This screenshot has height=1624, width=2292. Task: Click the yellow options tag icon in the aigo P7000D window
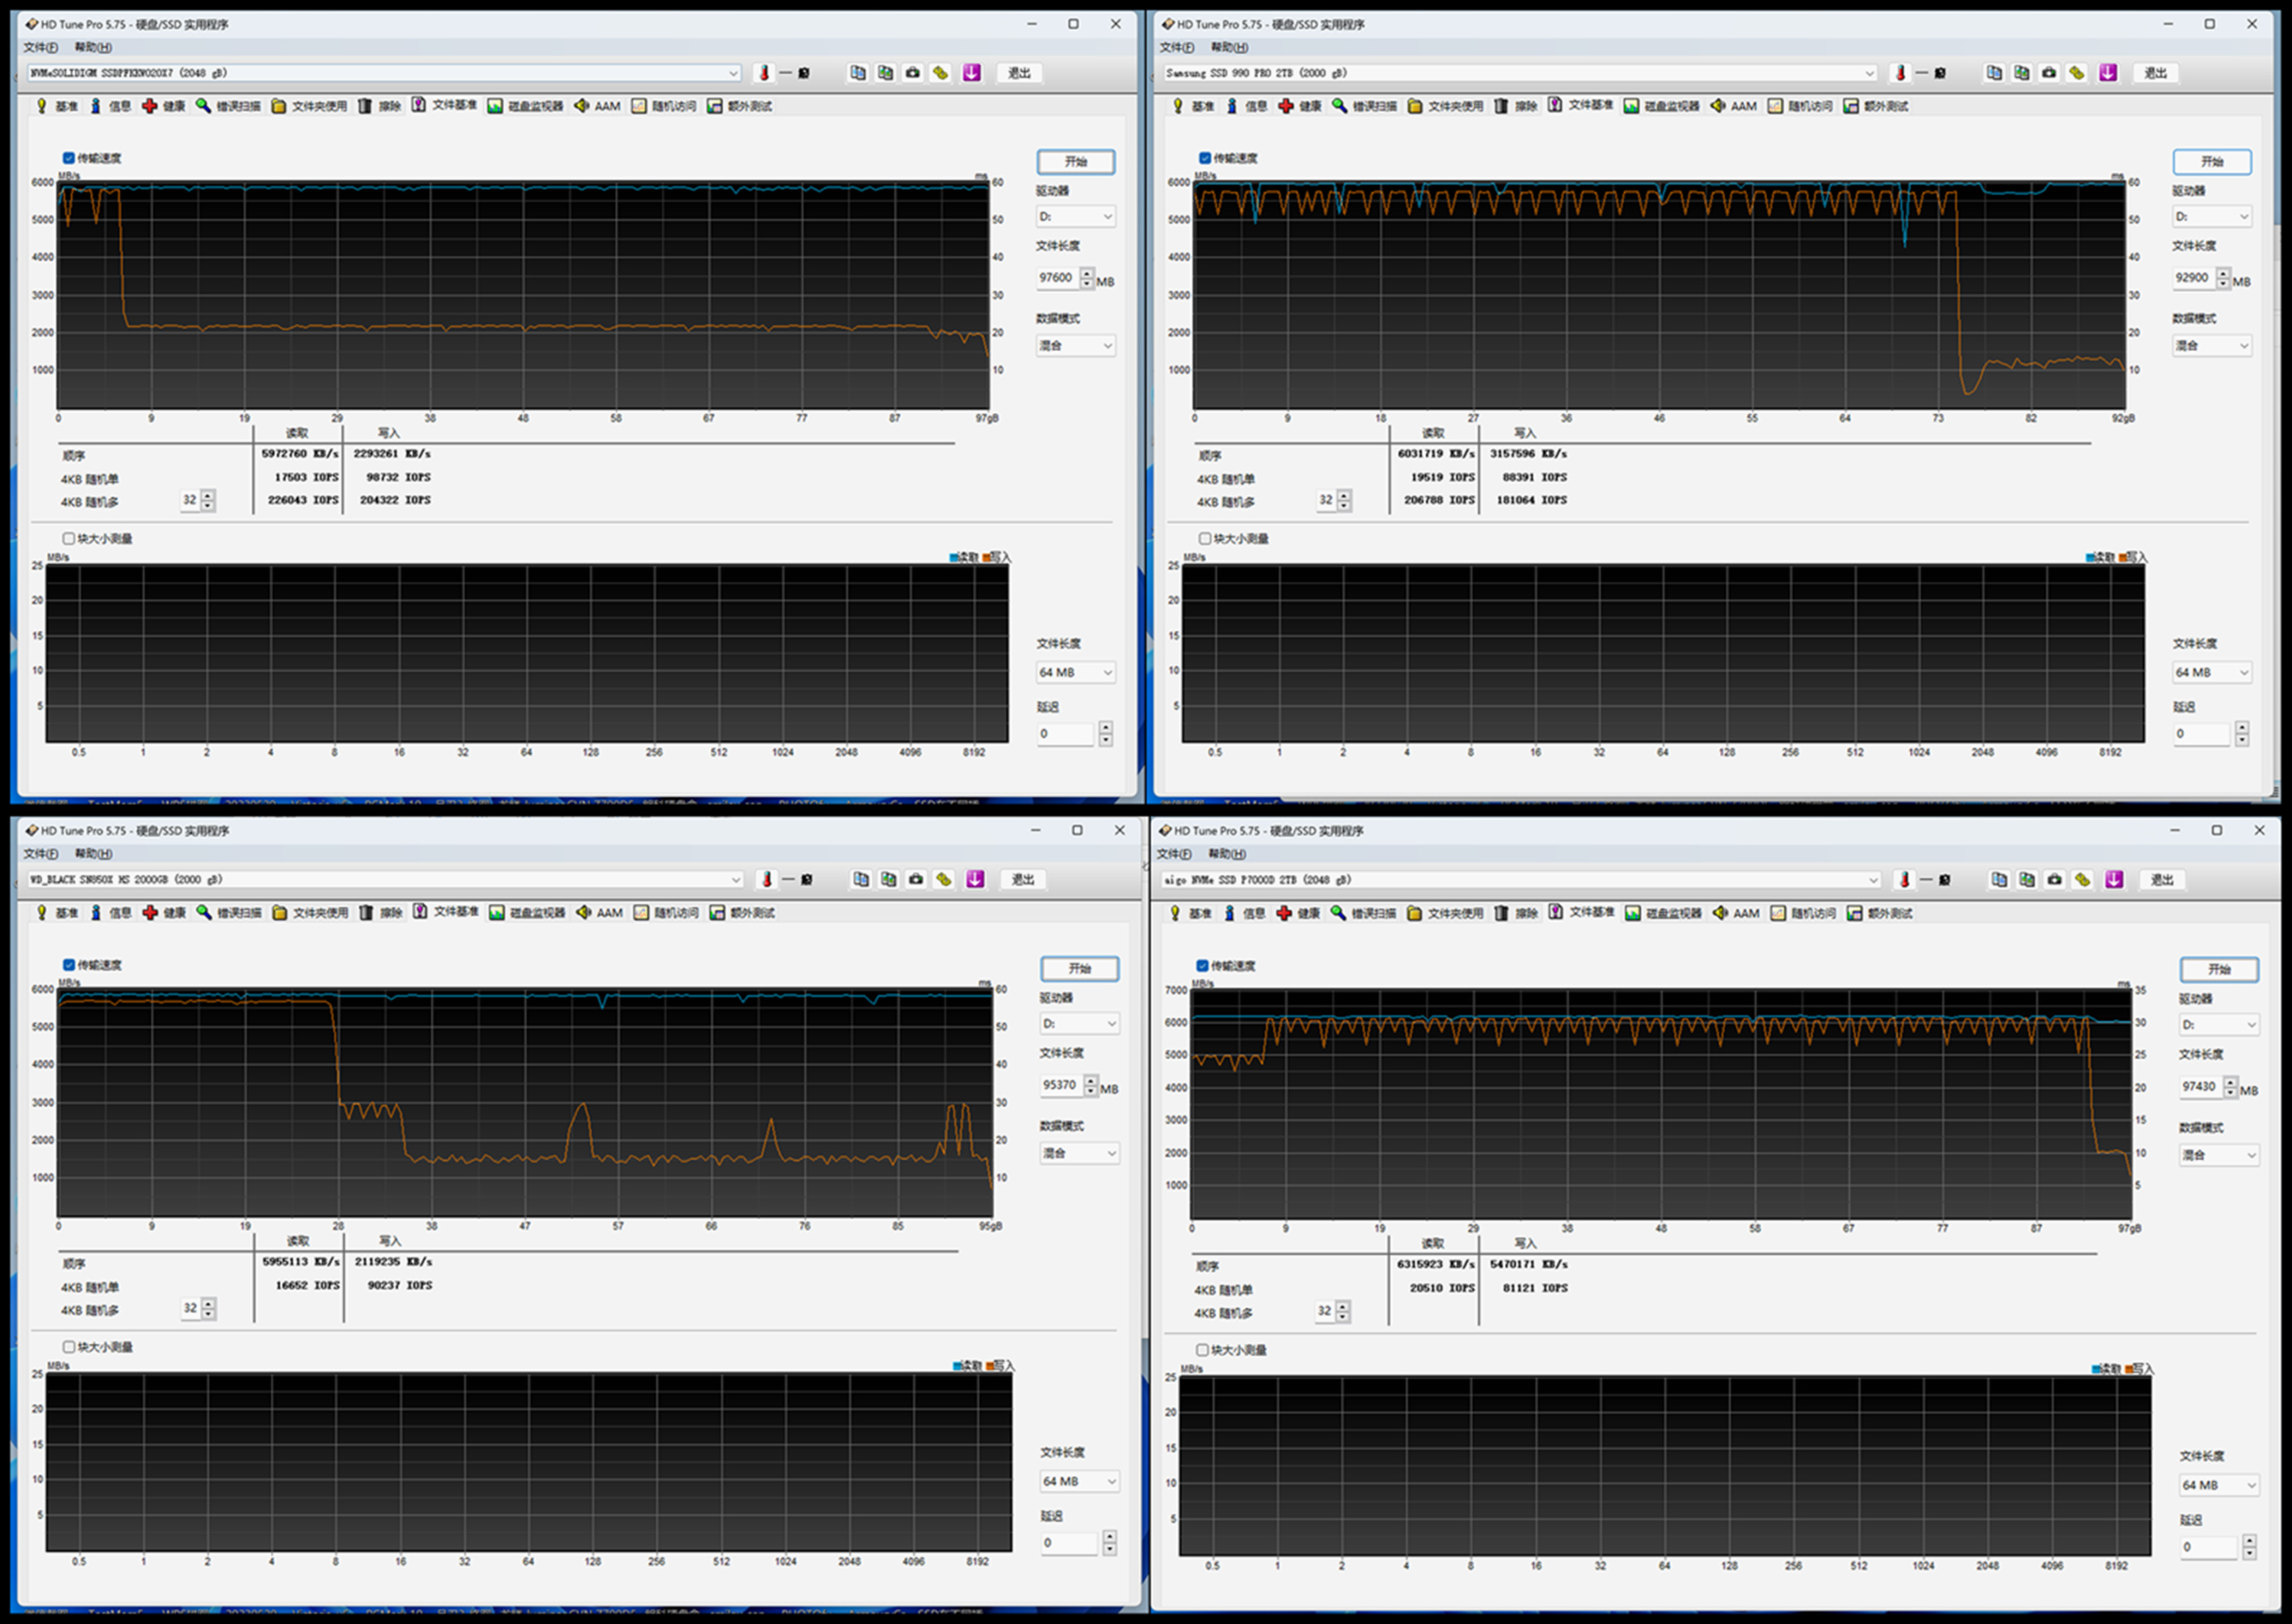point(2082,880)
